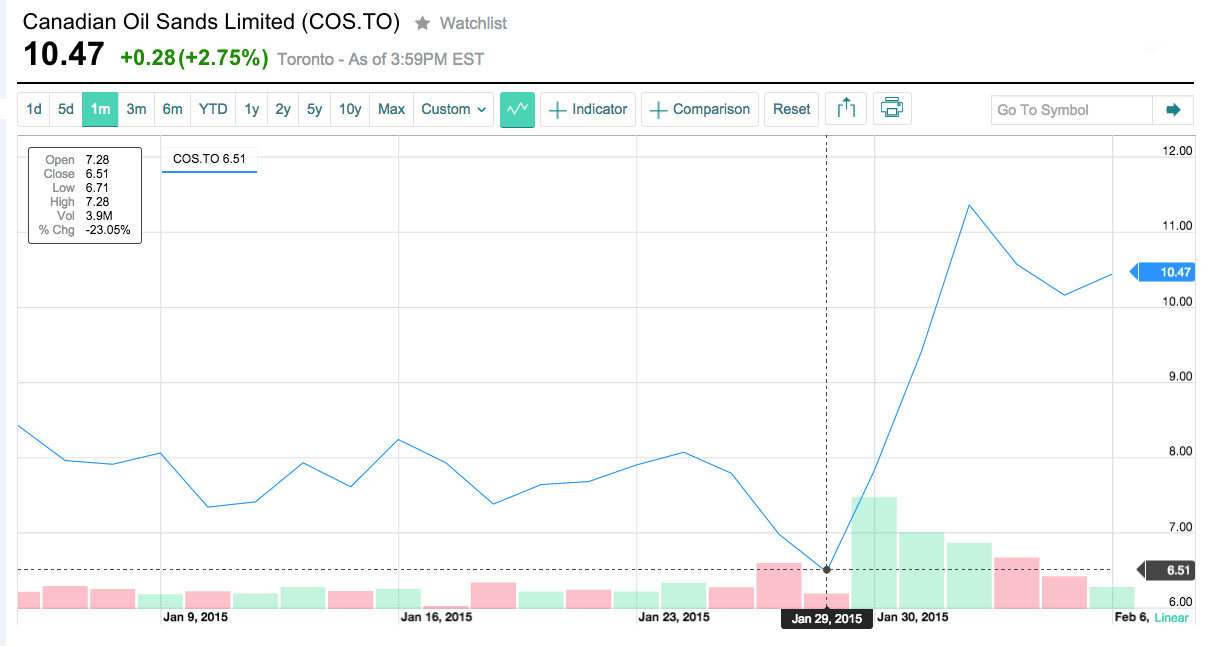Screen dimensions: 1231x647
Task: Select the 5y time range
Action: click(x=314, y=109)
